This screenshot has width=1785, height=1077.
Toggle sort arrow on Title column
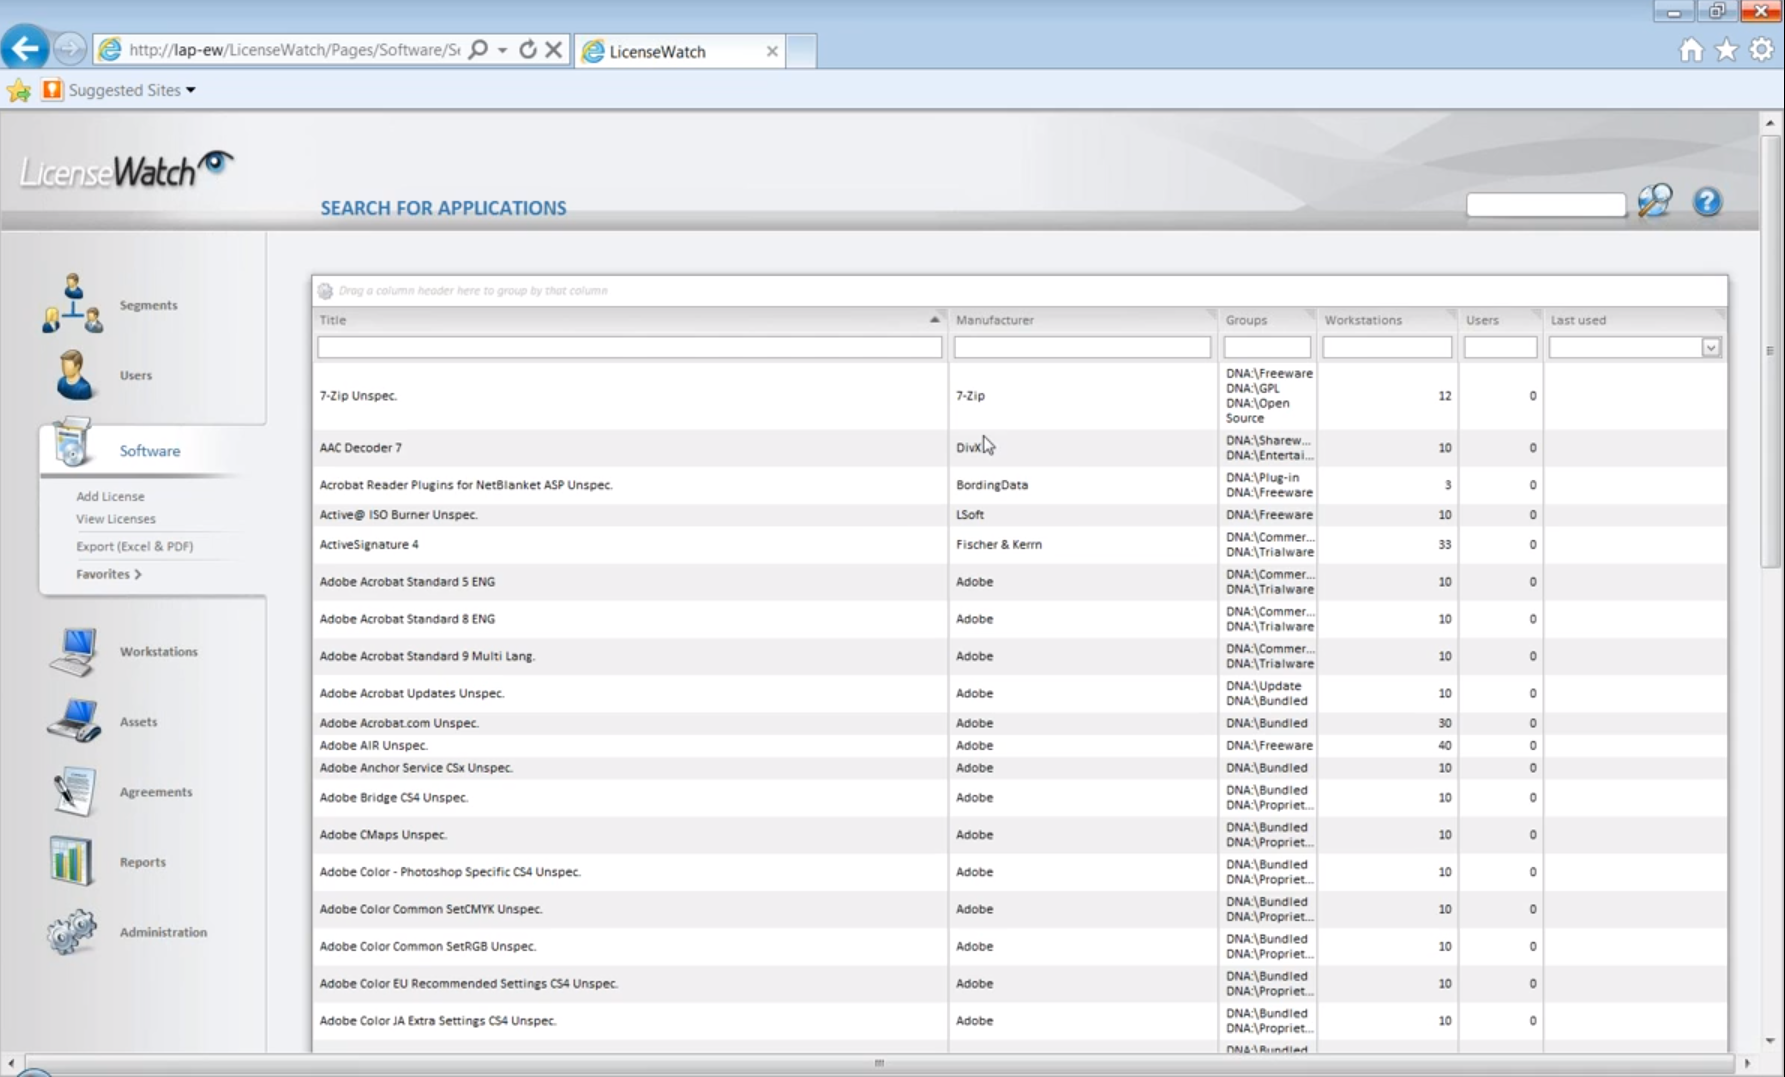(934, 320)
